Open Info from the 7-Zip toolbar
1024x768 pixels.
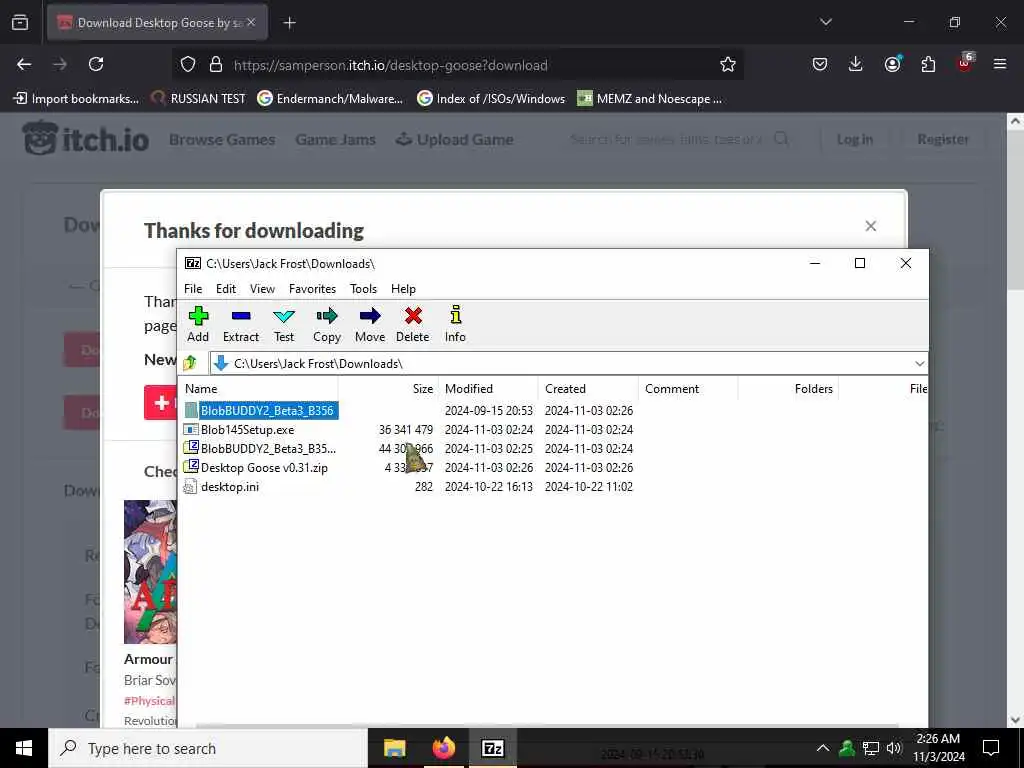click(x=455, y=324)
